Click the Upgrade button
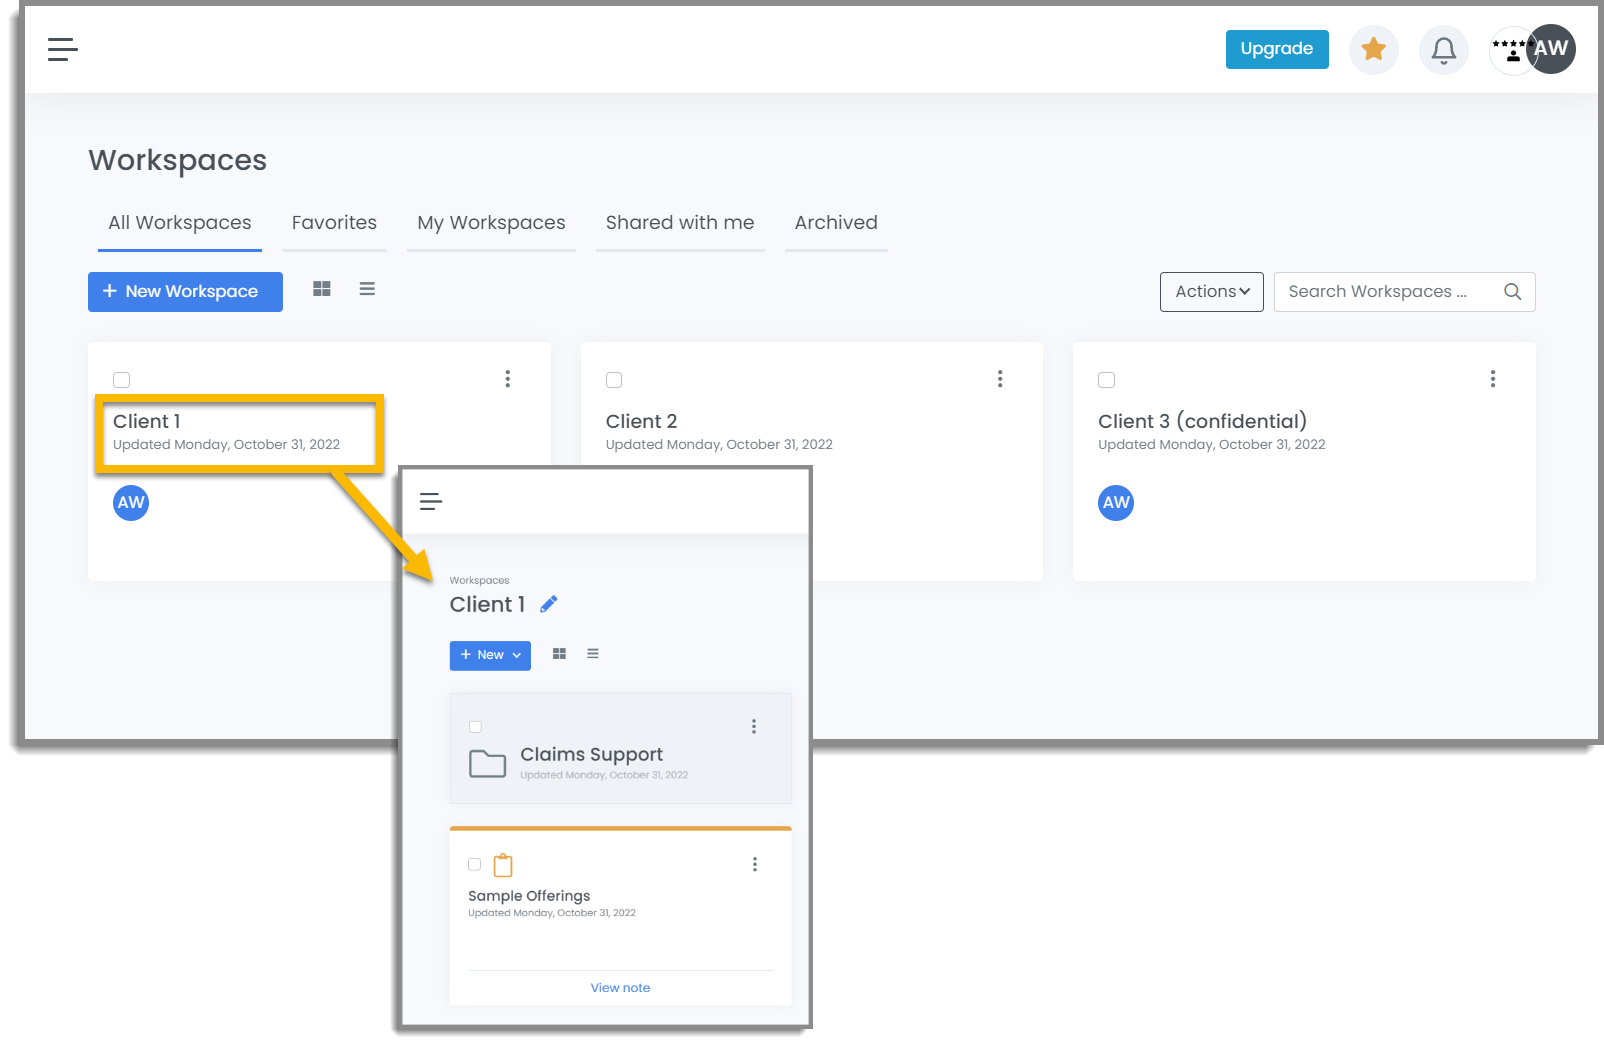 coord(1276,48)
